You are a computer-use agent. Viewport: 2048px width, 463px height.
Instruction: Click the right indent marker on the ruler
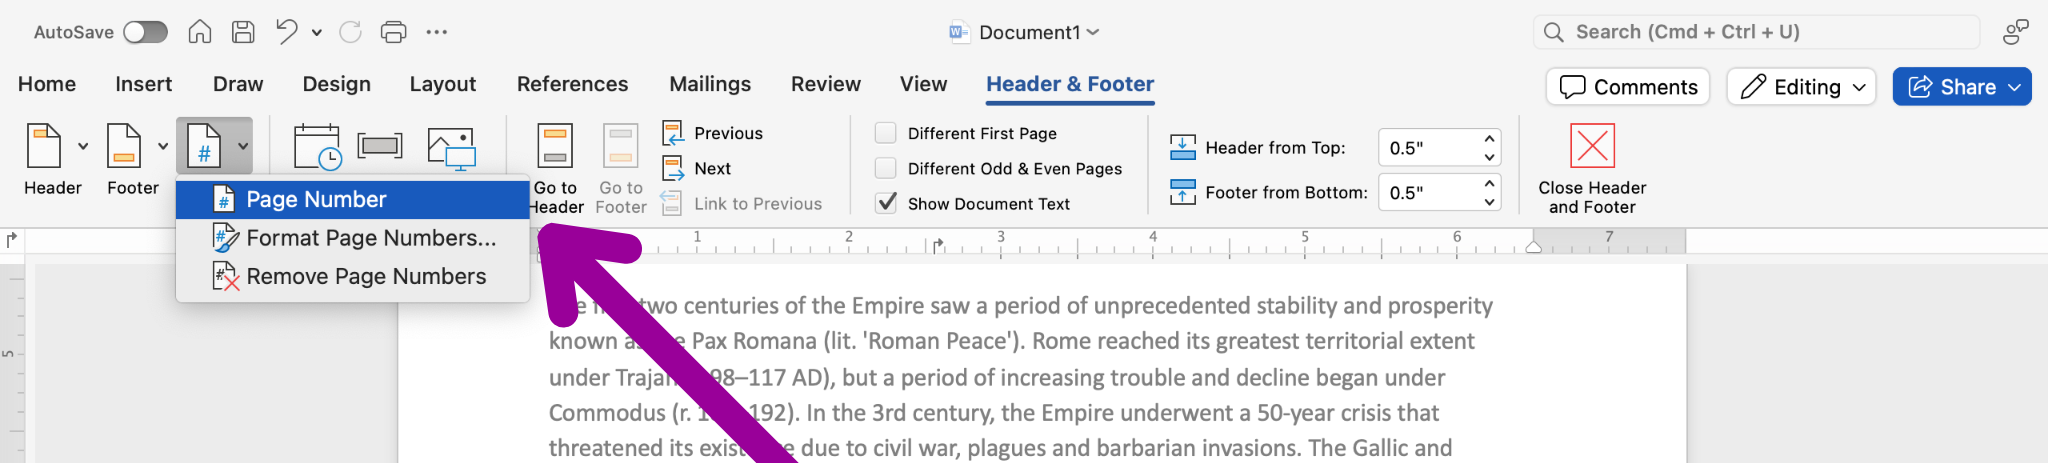pos(1533,247)
